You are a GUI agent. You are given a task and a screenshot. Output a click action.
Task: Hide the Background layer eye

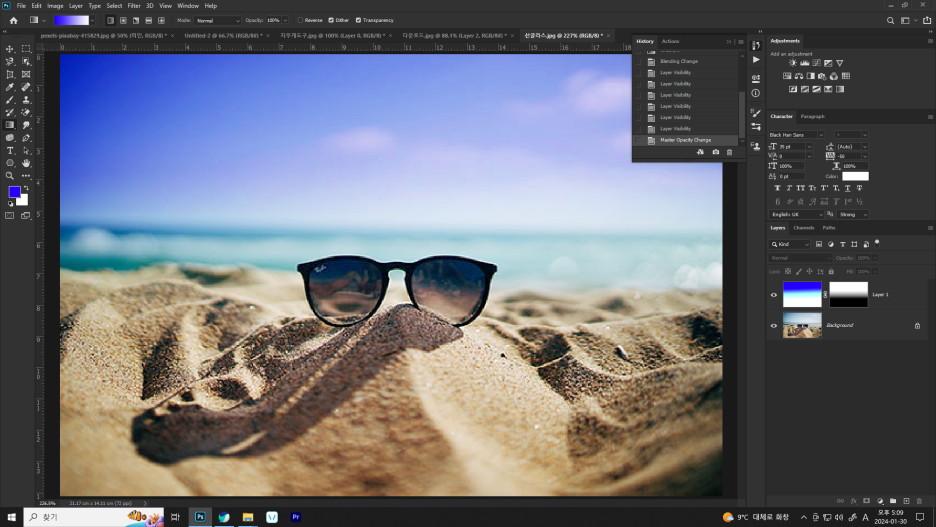point(774,326)
